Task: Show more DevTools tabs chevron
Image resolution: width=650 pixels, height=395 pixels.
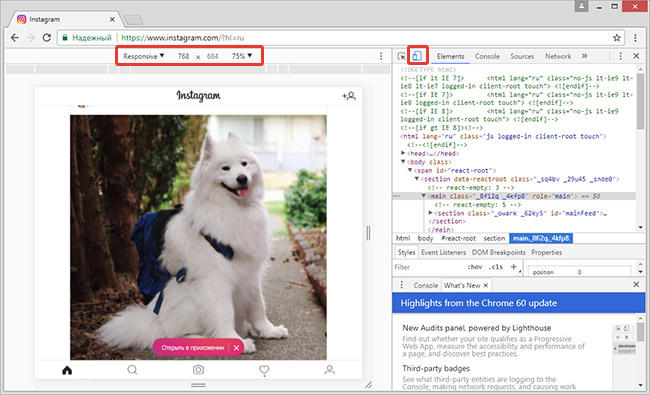Action: (x=585, y=56)
